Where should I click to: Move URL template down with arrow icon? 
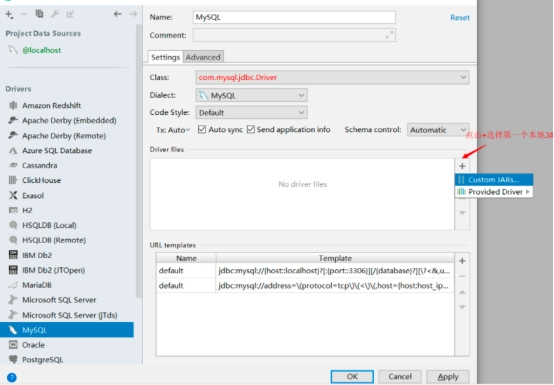tap(462, 307)
